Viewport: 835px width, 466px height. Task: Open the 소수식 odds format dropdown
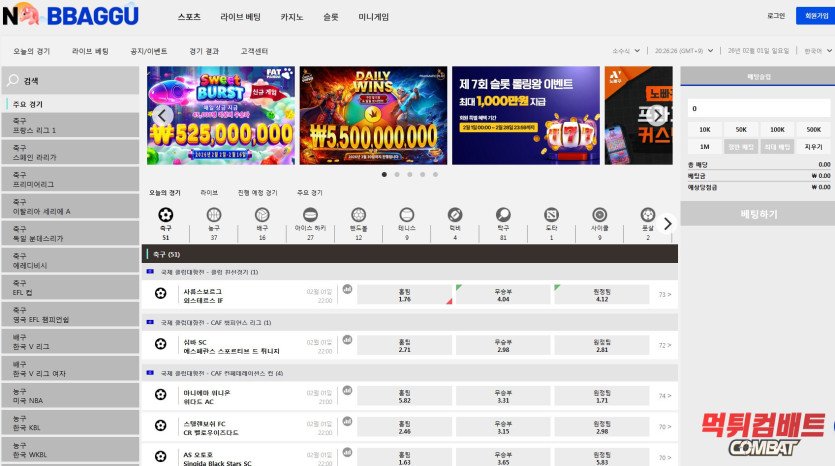(x=626, y=51)
